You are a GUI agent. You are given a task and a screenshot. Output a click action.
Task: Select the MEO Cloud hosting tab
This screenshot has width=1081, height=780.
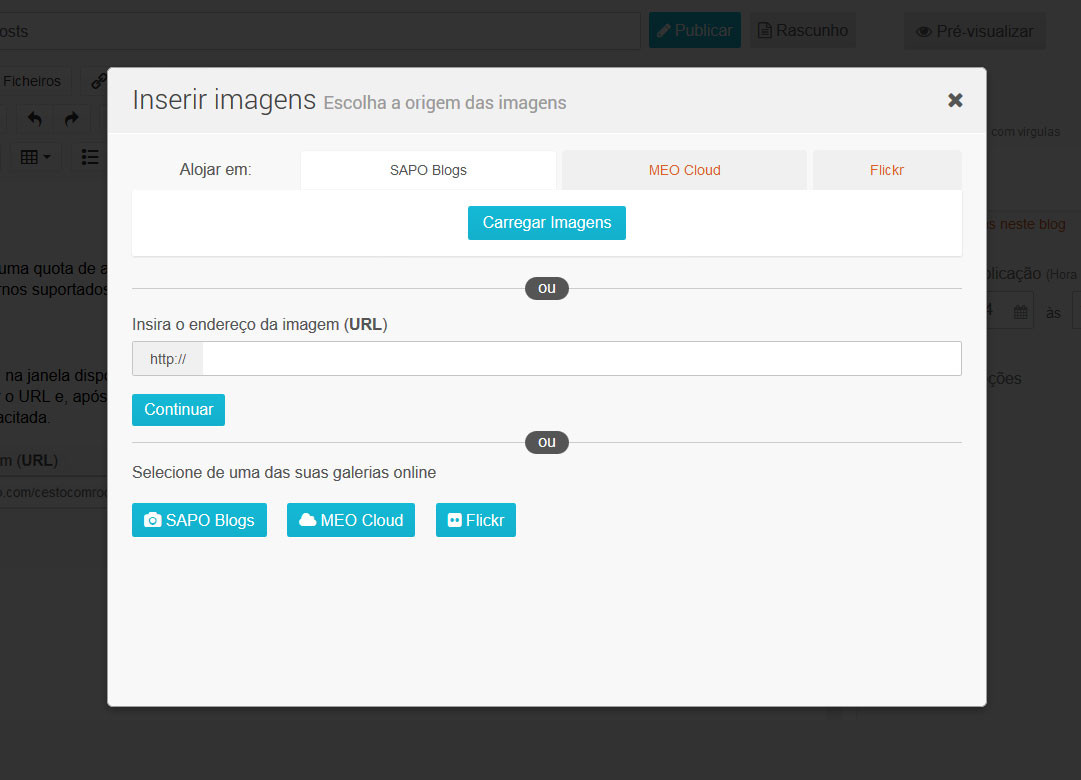(x=684, y=170)
